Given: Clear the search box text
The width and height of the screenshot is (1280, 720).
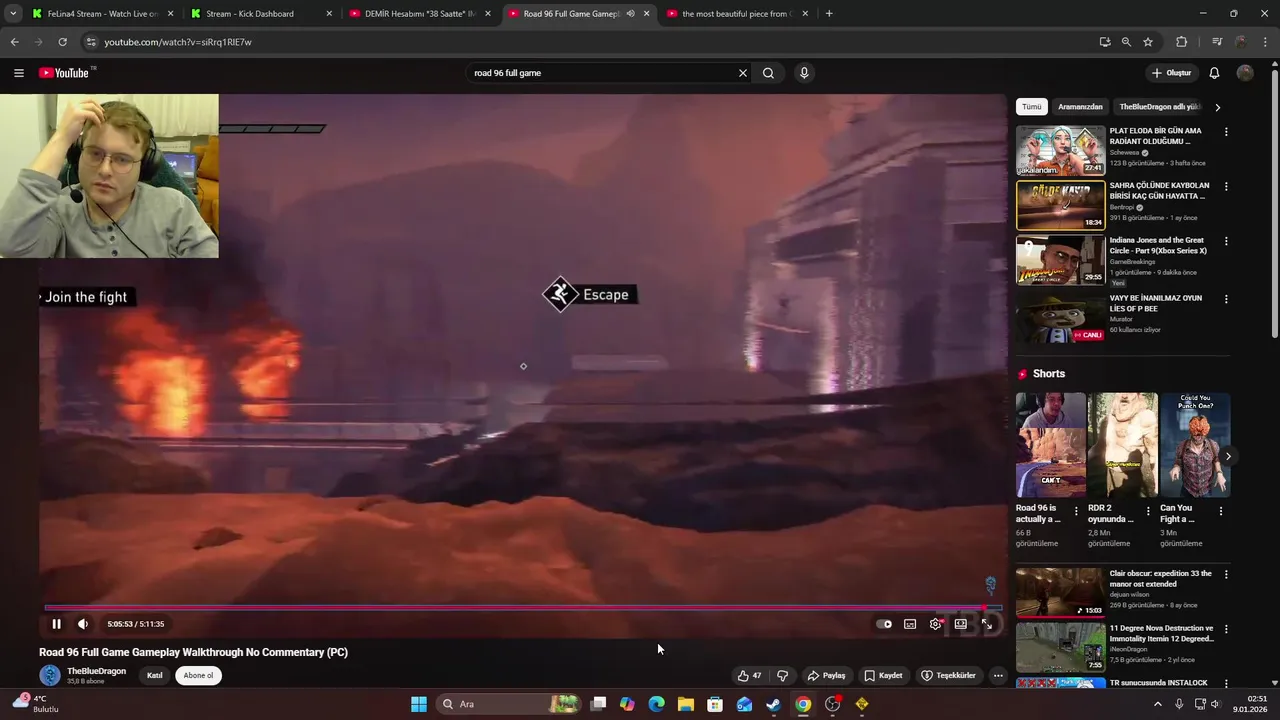Looking at the screenshot, I should pyautogui.click(x=743, y=73).
